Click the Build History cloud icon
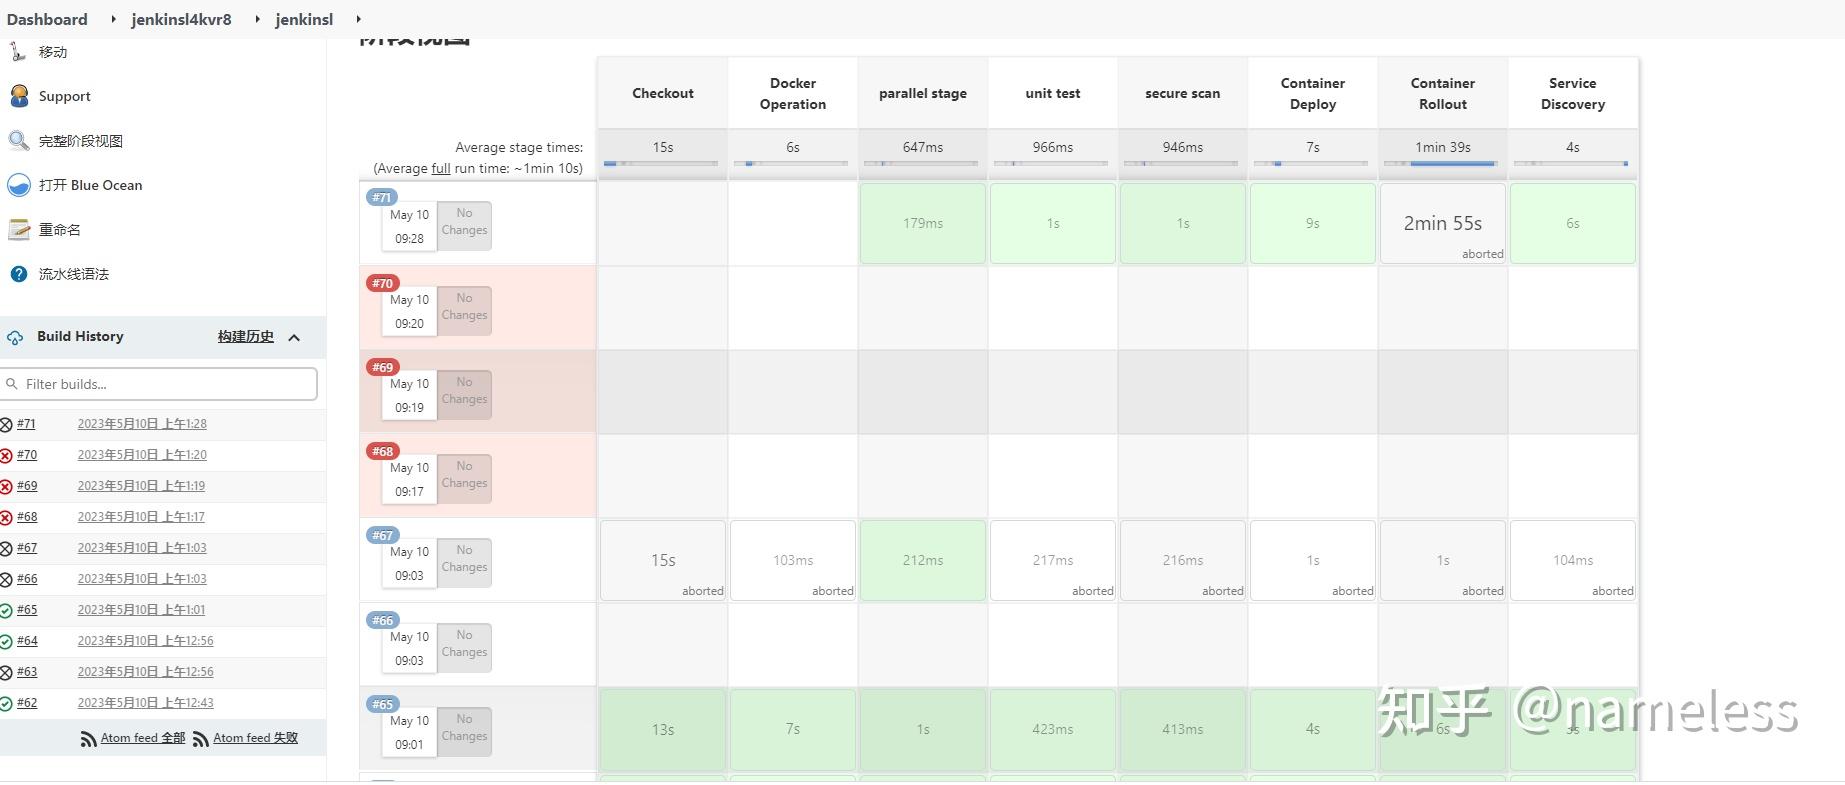1845x785 pixels. click(x=15, y=337)
